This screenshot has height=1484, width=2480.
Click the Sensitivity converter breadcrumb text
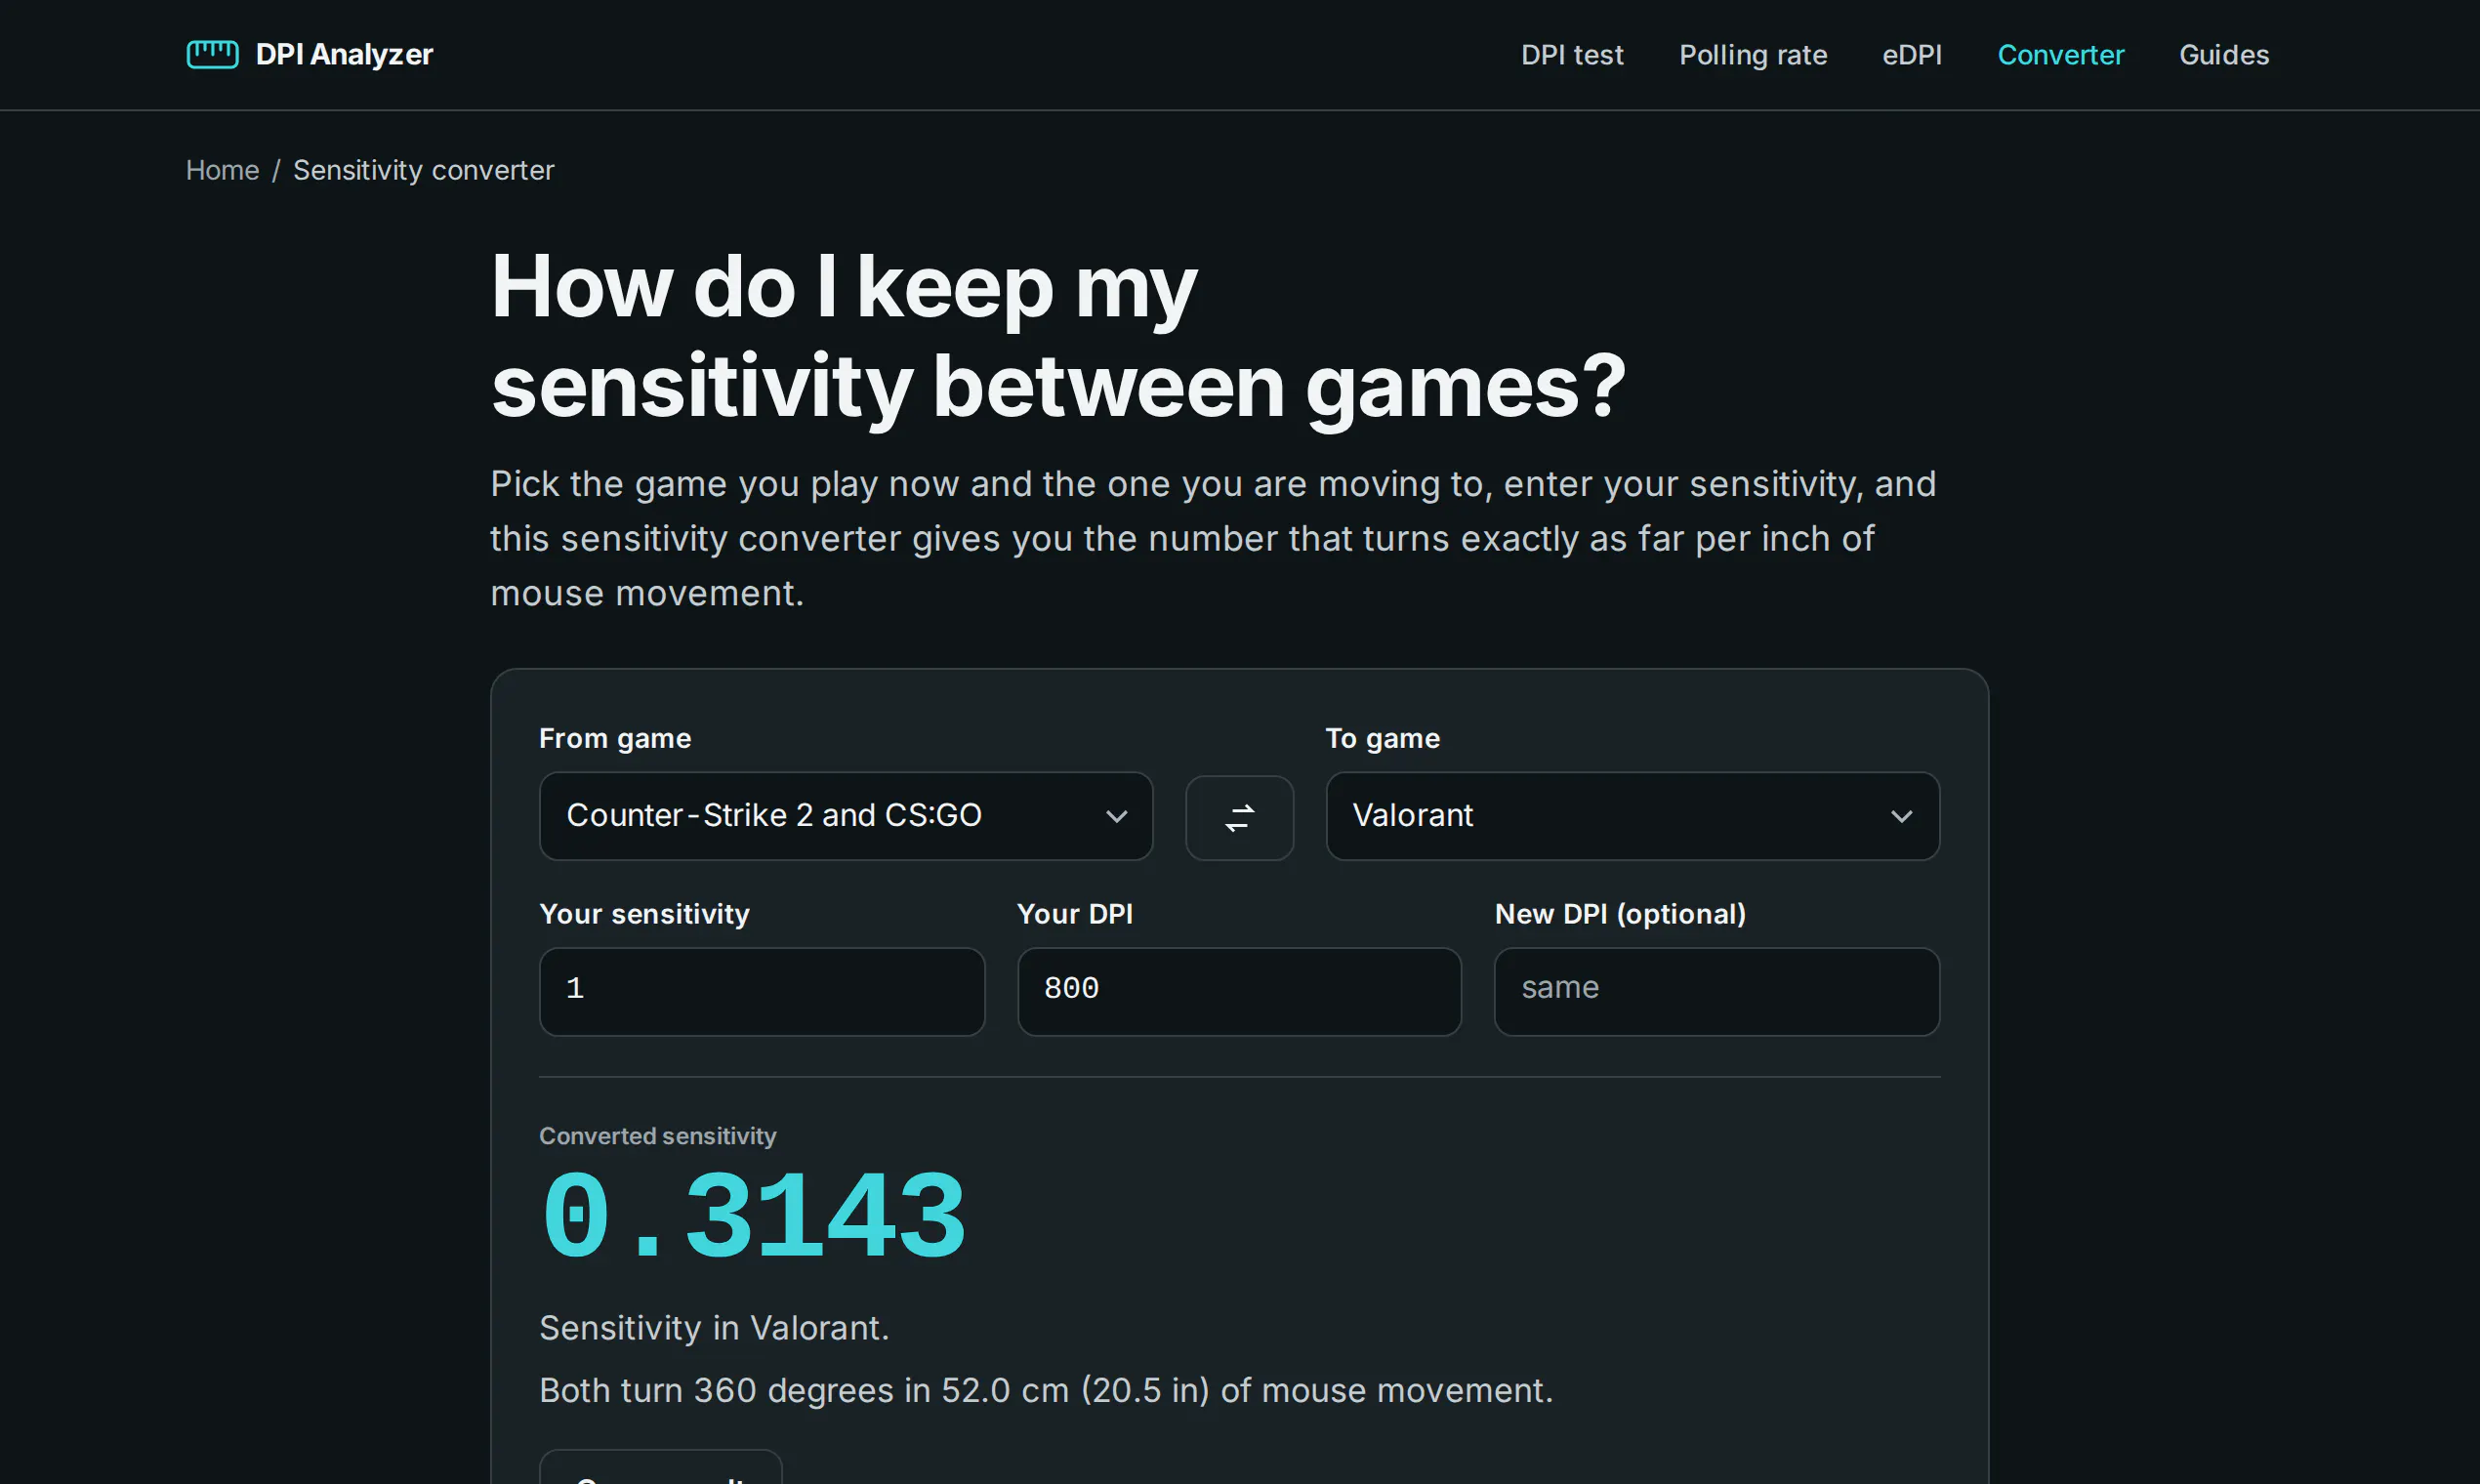423,170
